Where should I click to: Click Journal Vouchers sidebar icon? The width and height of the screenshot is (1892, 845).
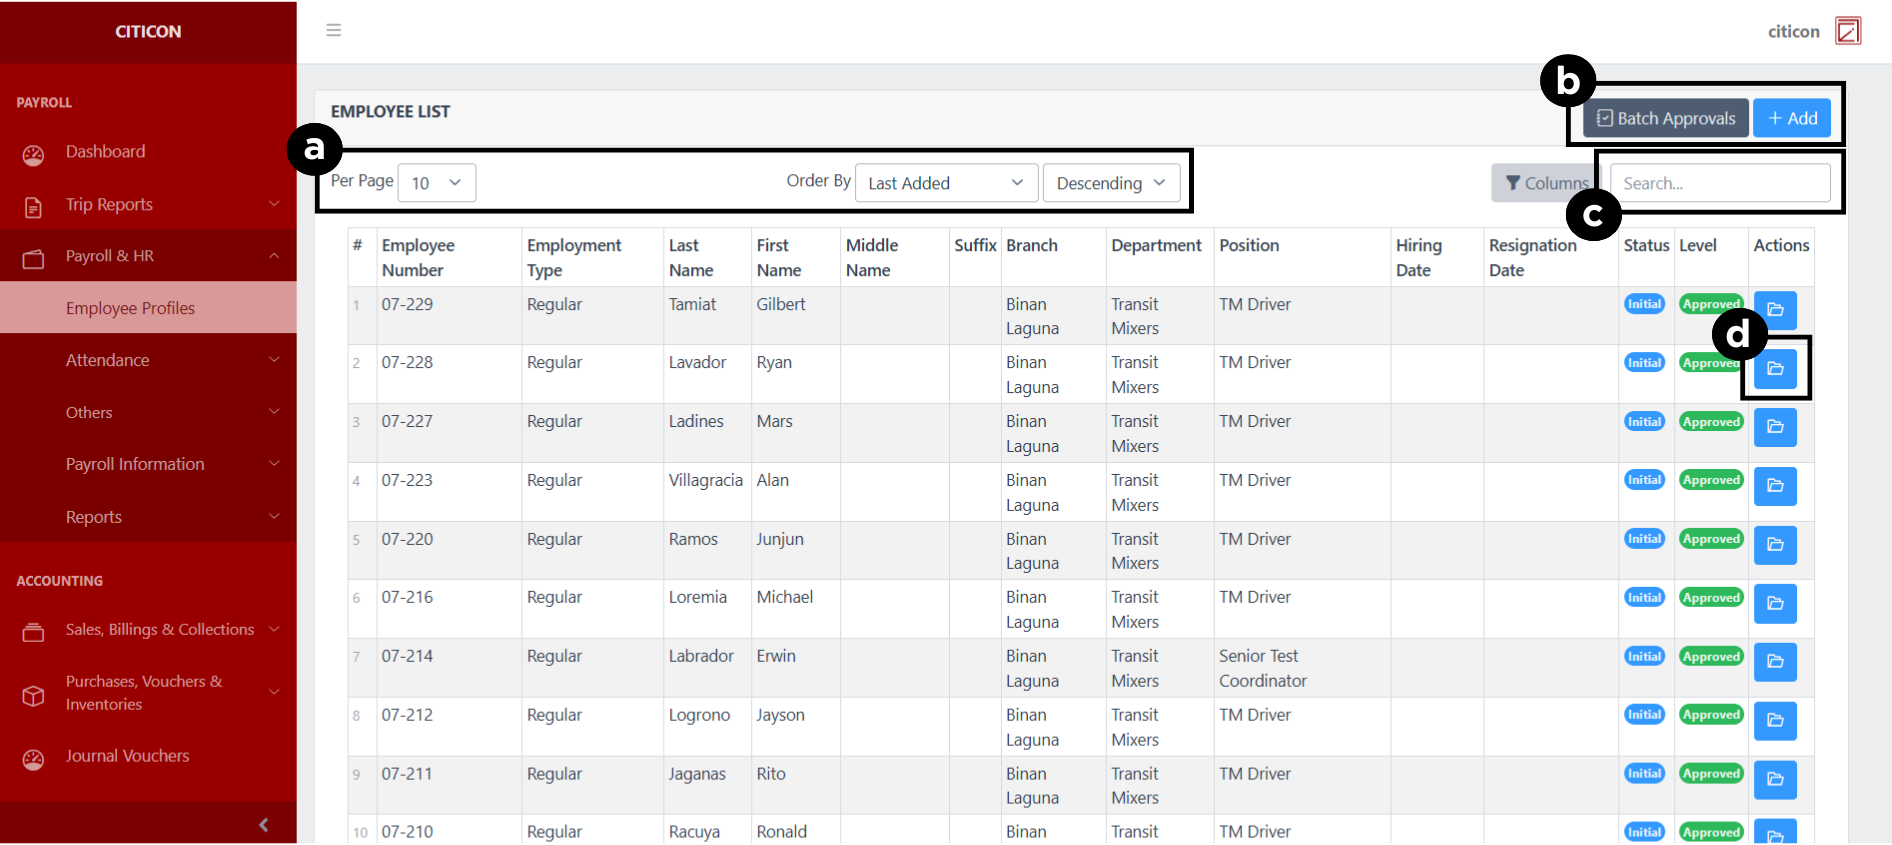click(34, 759)
